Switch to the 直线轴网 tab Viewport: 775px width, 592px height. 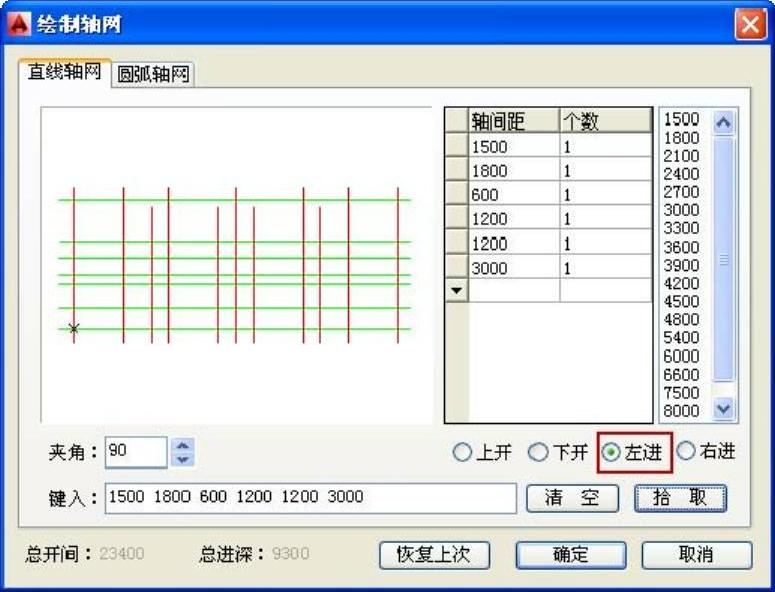pyautogui.click(x=64, y=72)
